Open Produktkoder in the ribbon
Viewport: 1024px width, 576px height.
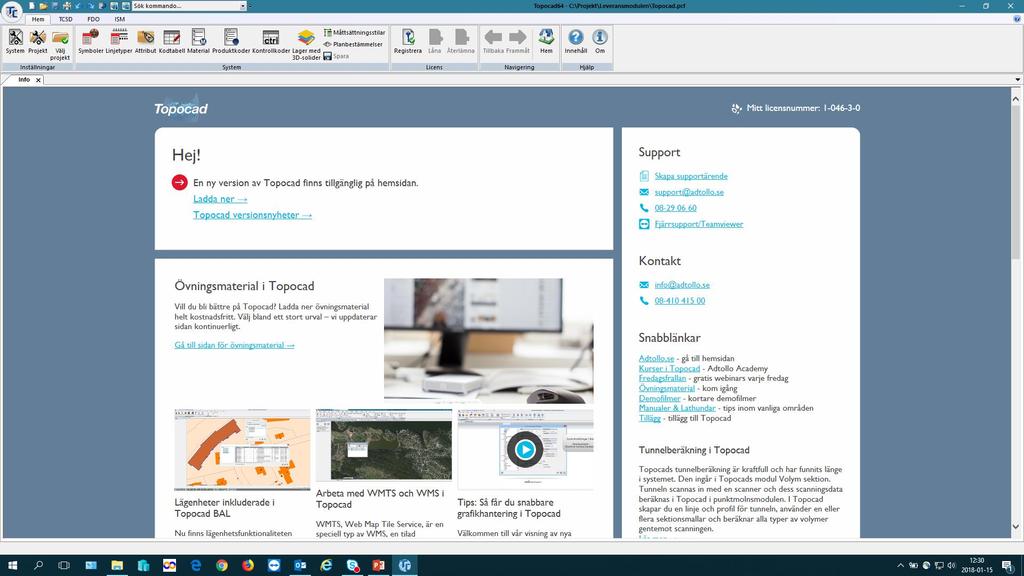click(231, 42)
